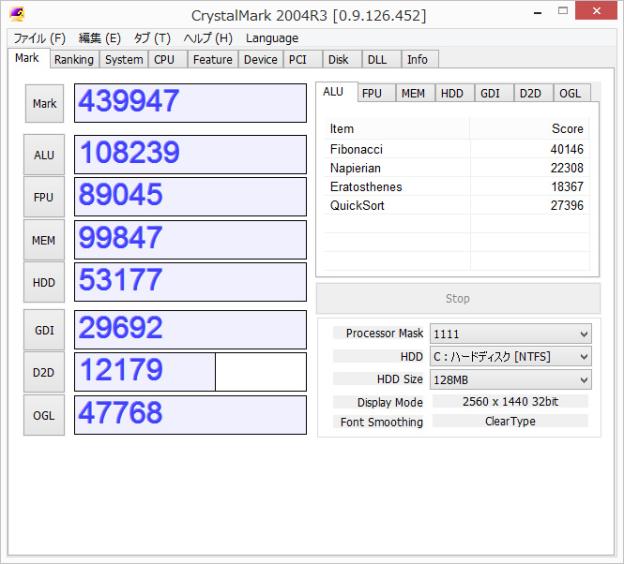Select the FPU detail tab
Image resolution: width=624 pixels, height=564 pixels.
[x=376, y=93]
